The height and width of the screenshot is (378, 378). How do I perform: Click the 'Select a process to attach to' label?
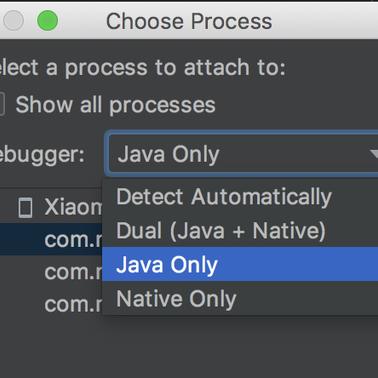143,67
